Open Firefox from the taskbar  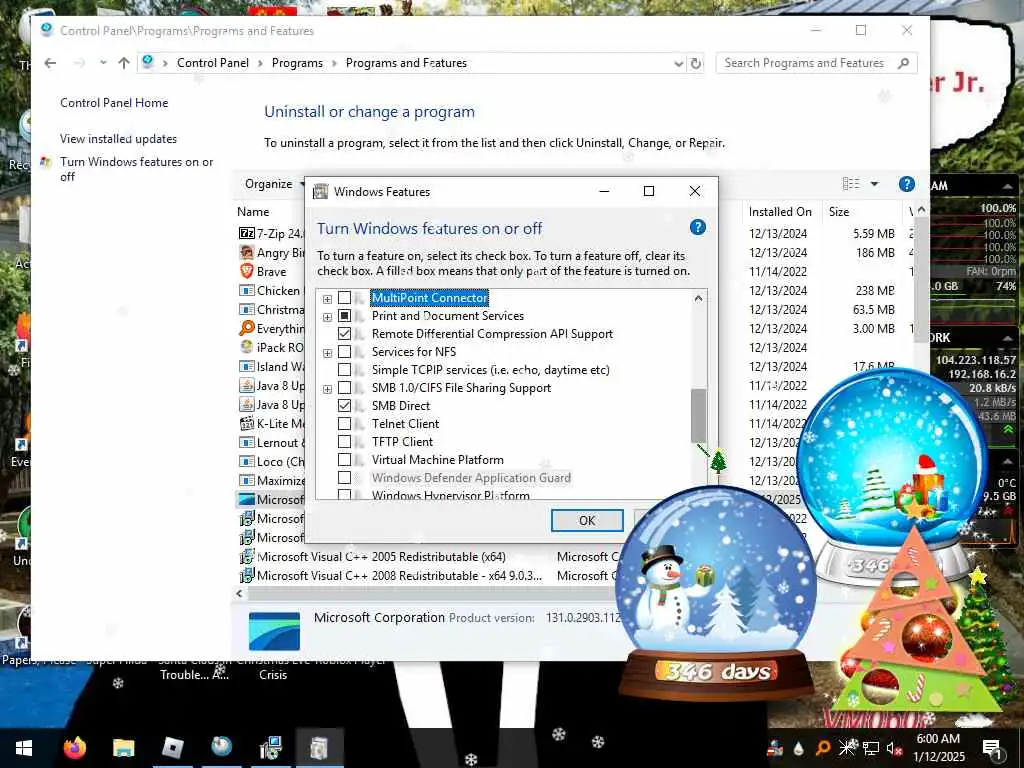pos(74,748)
